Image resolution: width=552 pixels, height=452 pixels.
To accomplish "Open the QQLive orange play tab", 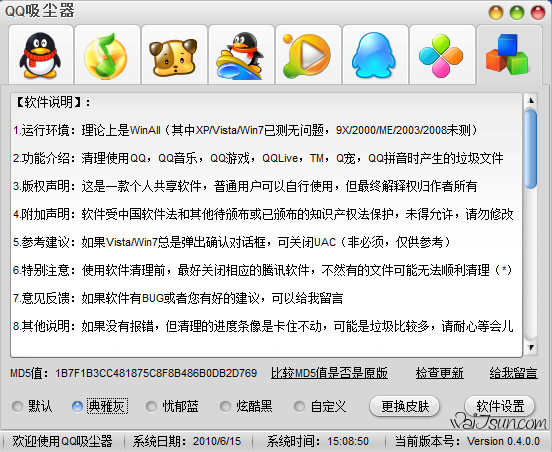I will coord(308,55).
